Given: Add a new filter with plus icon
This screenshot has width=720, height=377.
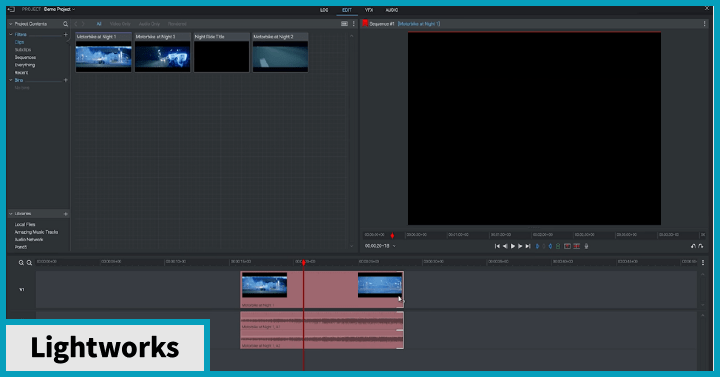Looking at the screenshot, I should tap(65, 34).
